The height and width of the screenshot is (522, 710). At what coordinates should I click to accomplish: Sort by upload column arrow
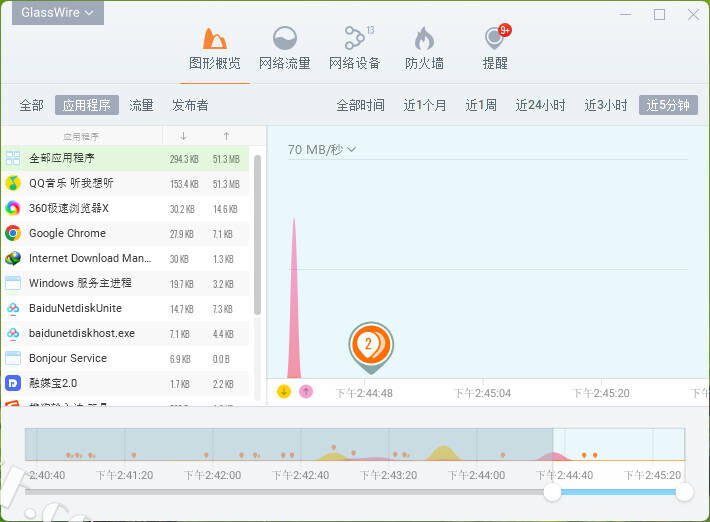coord(226,136)
